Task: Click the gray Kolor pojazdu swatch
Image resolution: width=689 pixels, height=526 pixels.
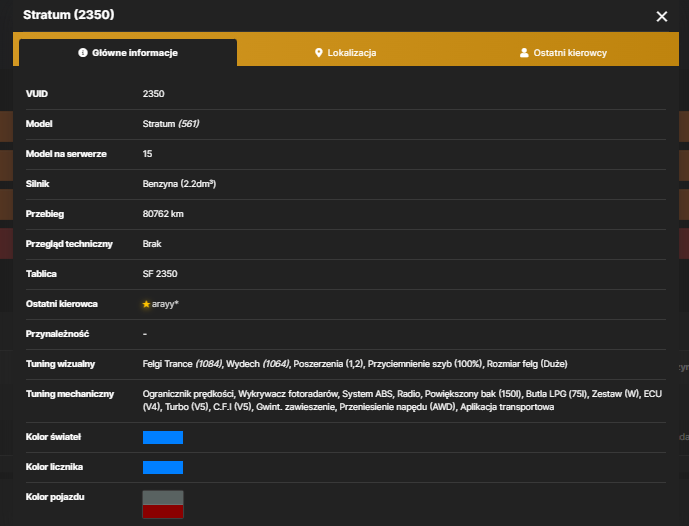Action: tap(163, 497)
